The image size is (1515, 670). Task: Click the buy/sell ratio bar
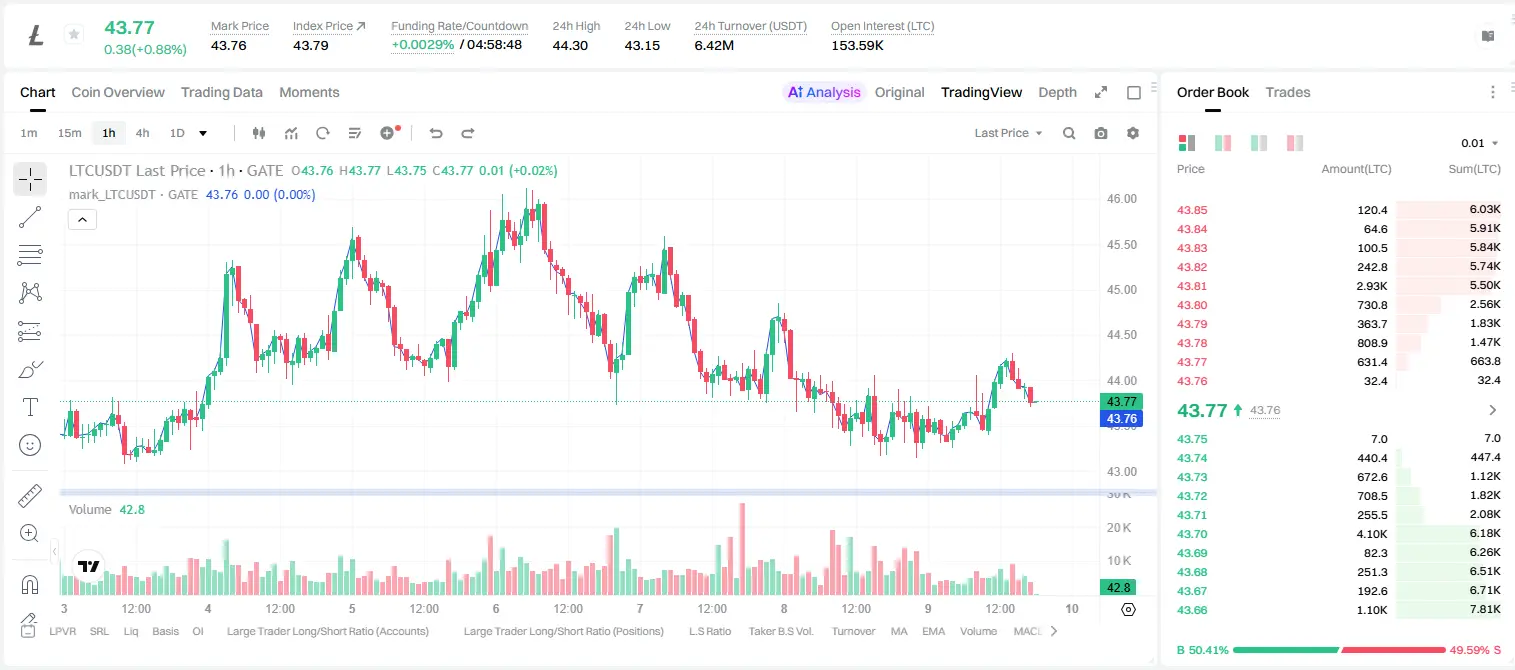(x=1339, y=650)
